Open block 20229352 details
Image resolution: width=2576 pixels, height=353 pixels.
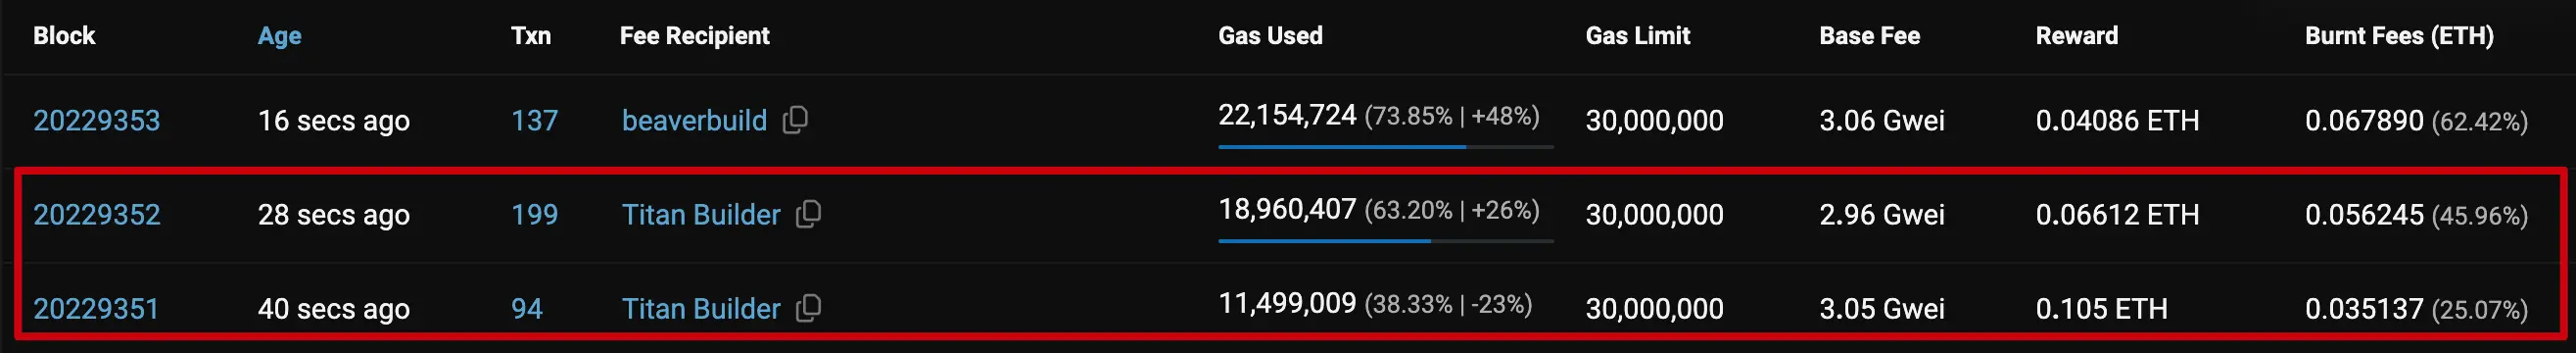coord(96,214)
